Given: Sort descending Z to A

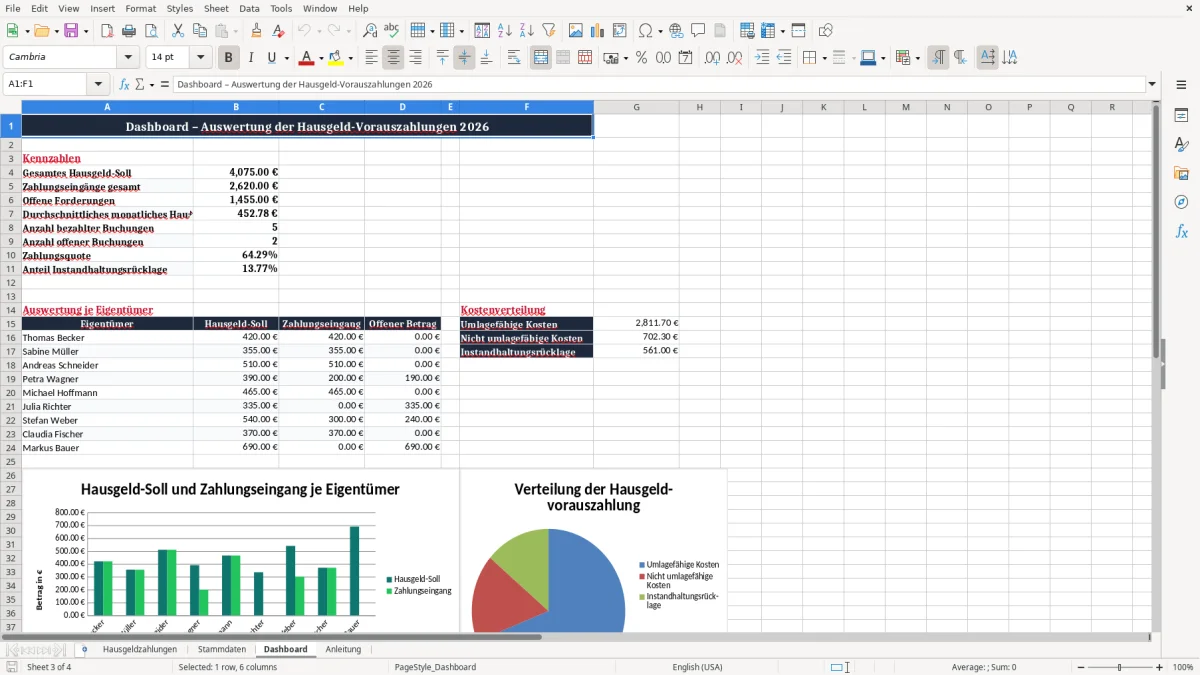Looking at the screenshot, I should [527, 30].
